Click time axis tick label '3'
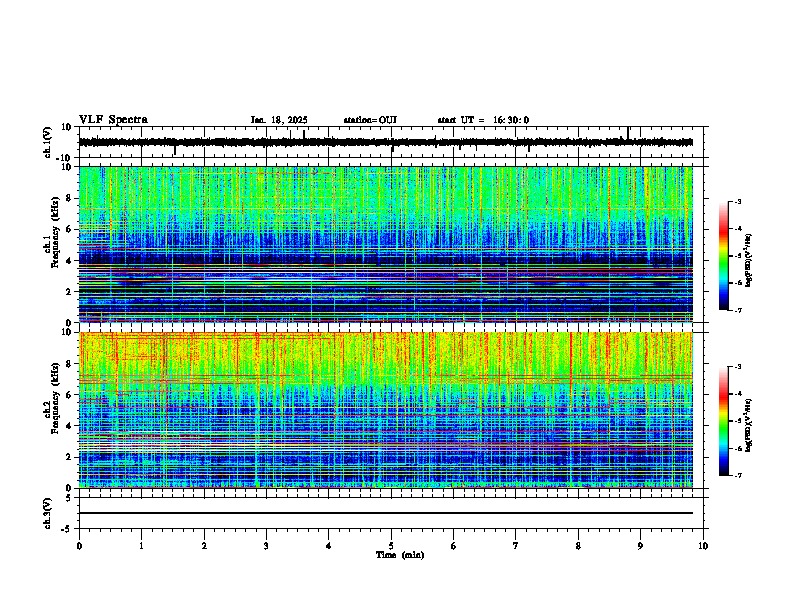792x612 pixels. (266, 546)
